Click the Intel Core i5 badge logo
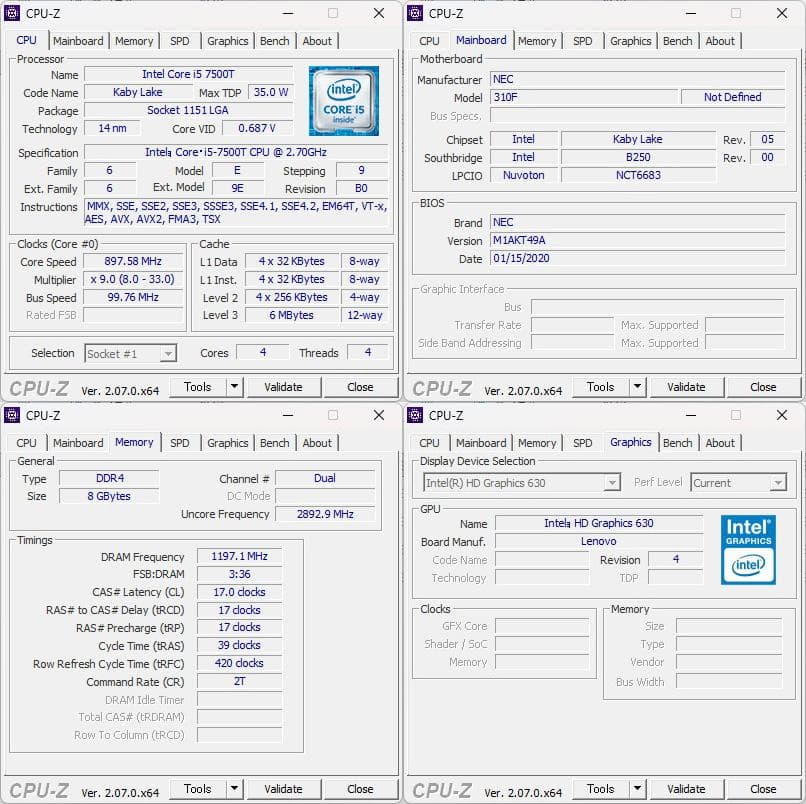Image resolution: width=806 pixels, height=804 pixels. click(344, 101)
